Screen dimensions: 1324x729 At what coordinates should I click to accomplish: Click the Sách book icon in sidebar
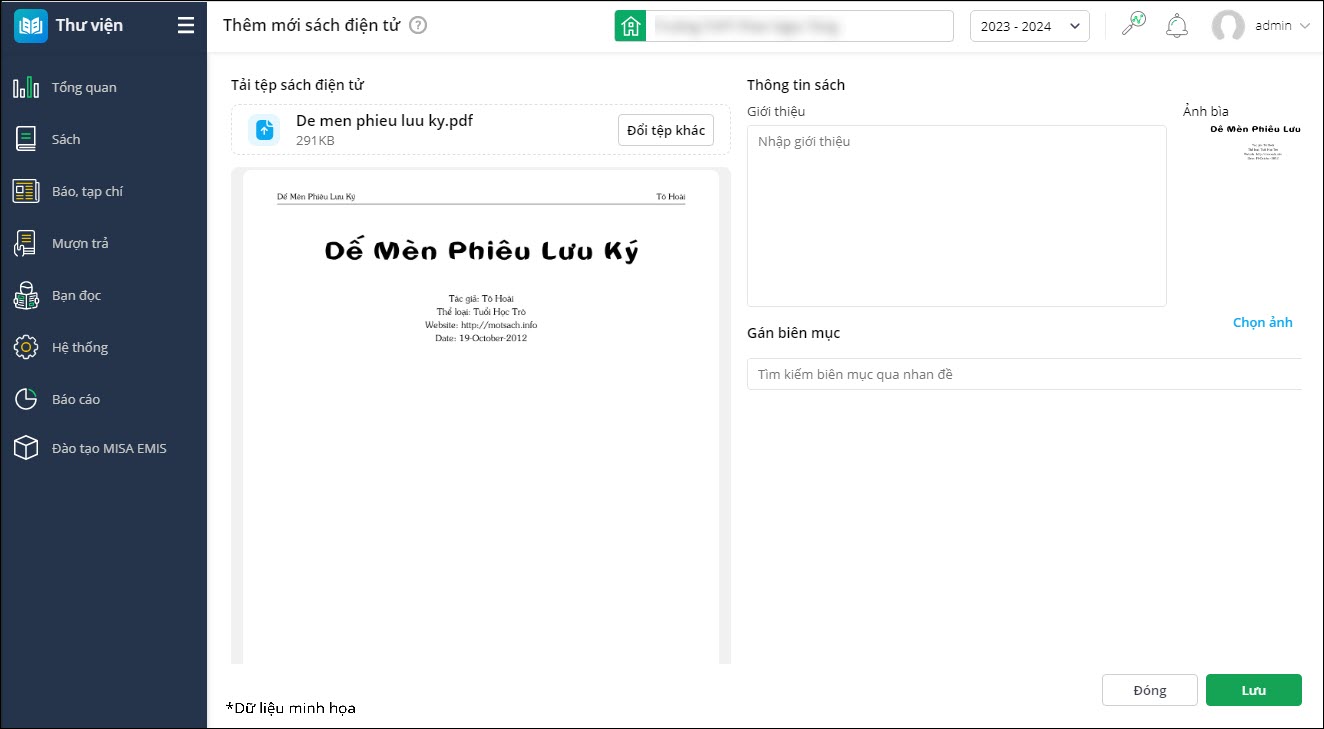[x=26, y=139]
